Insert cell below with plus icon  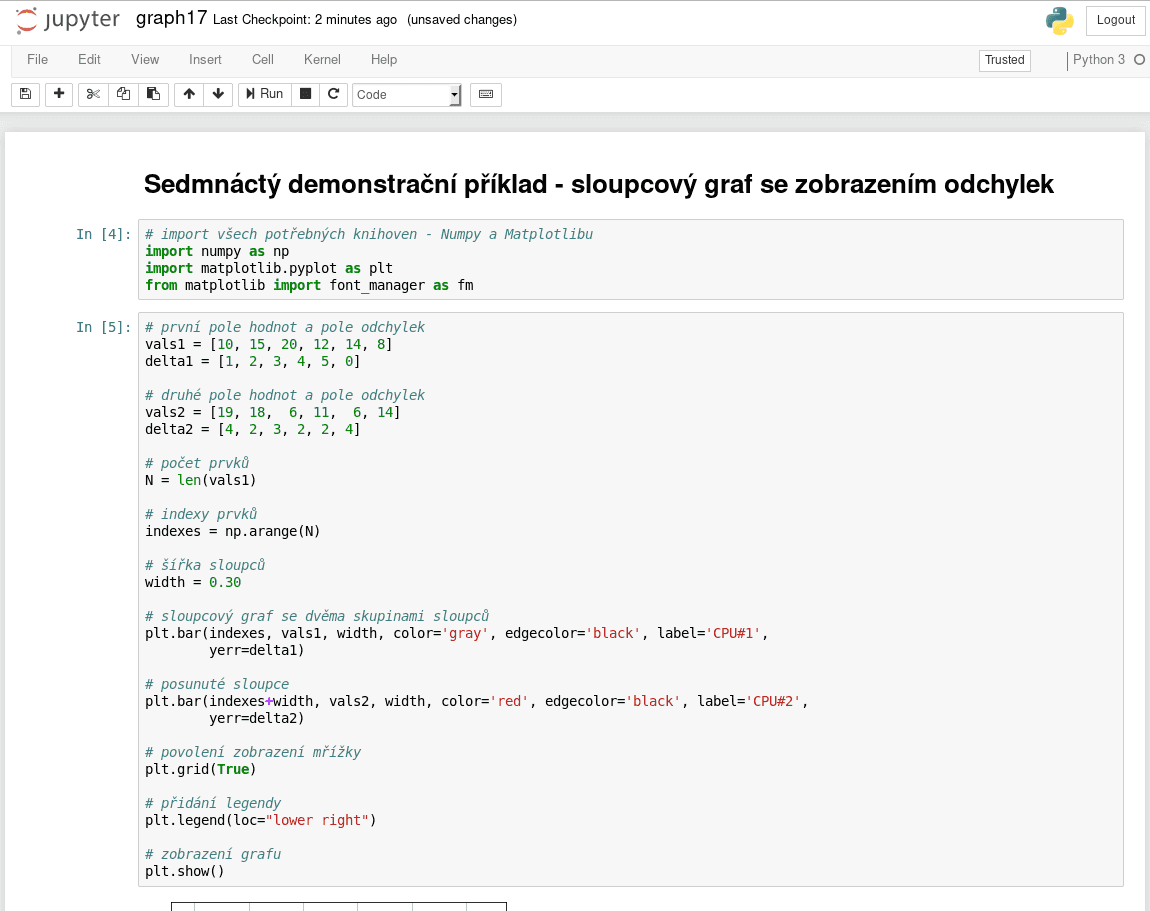pos(59,94)
